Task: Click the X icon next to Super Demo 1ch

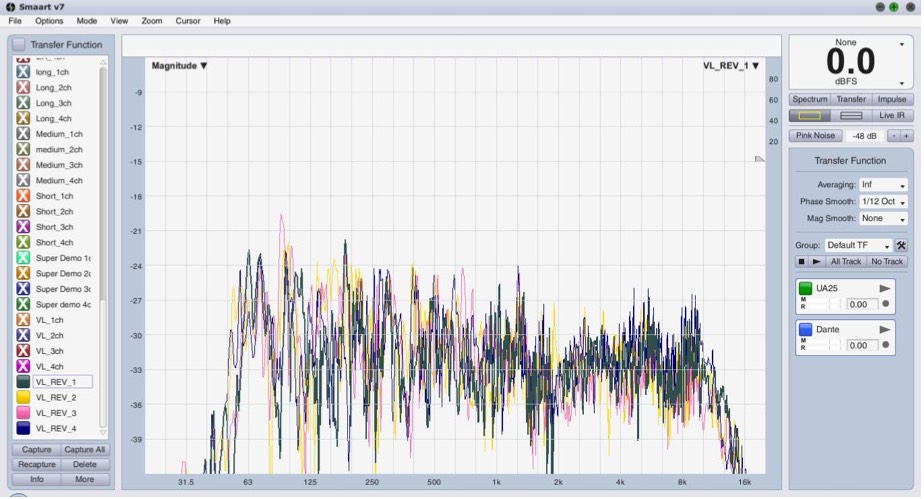Action: click(23, 257)
